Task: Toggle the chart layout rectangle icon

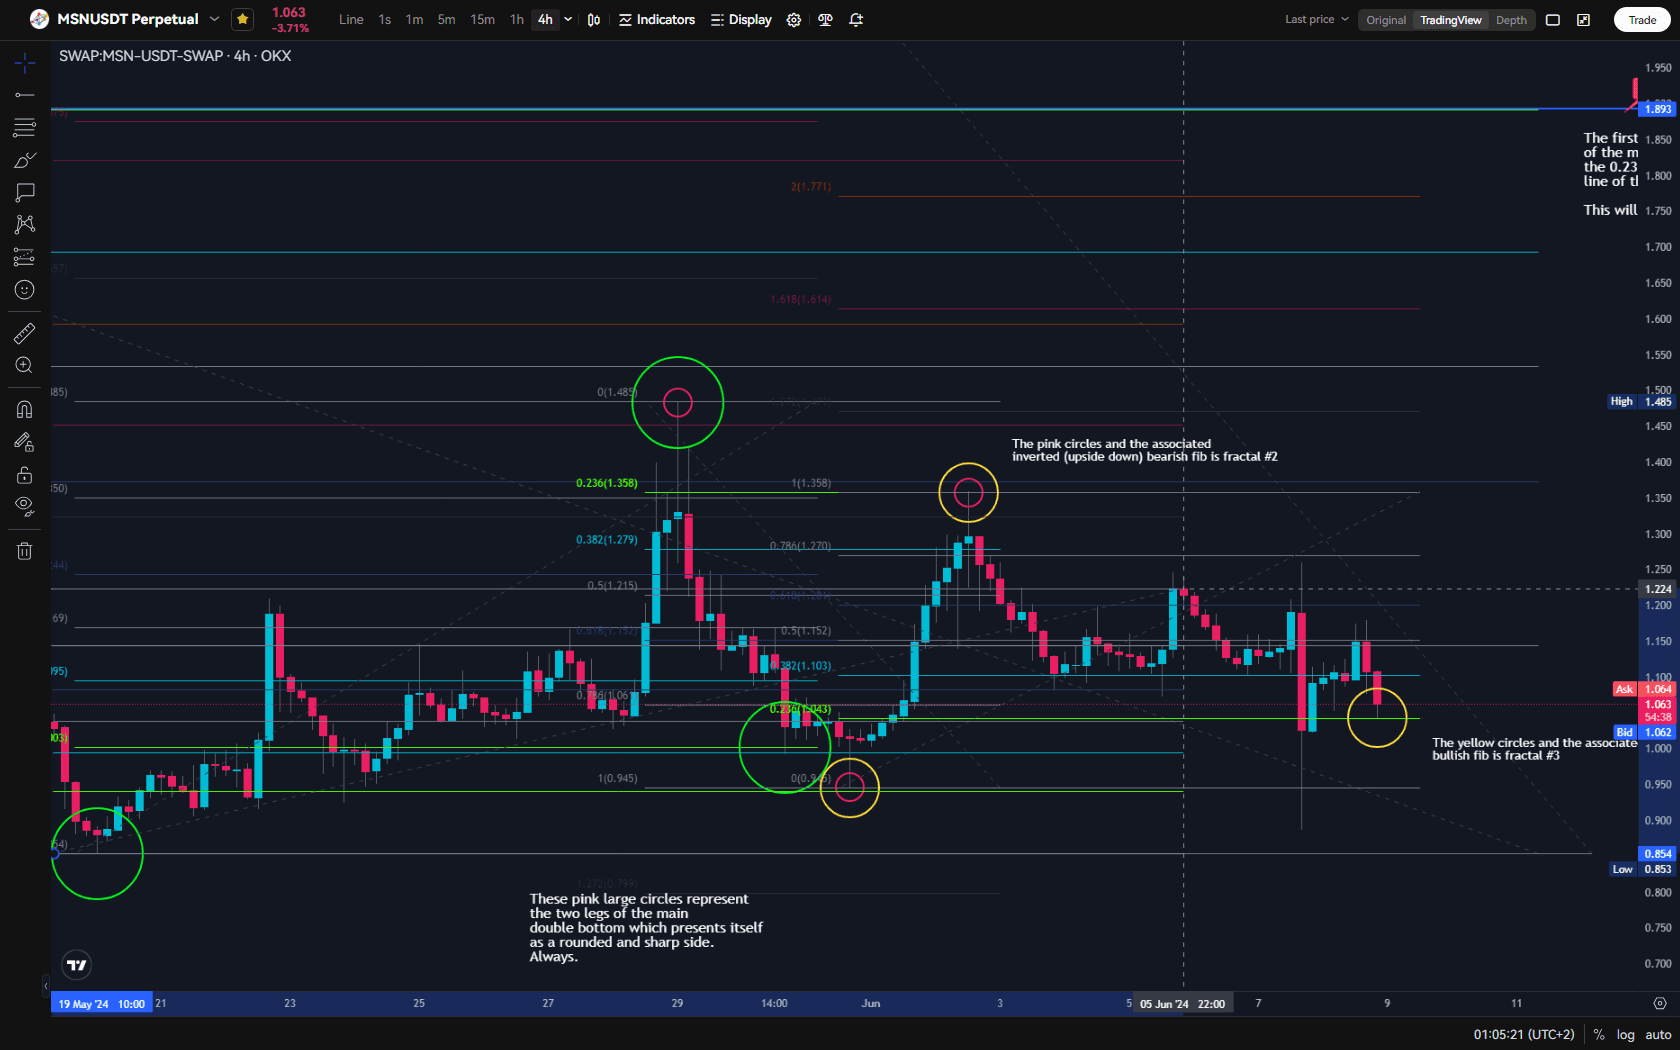Action: (x=1553, y=20)
